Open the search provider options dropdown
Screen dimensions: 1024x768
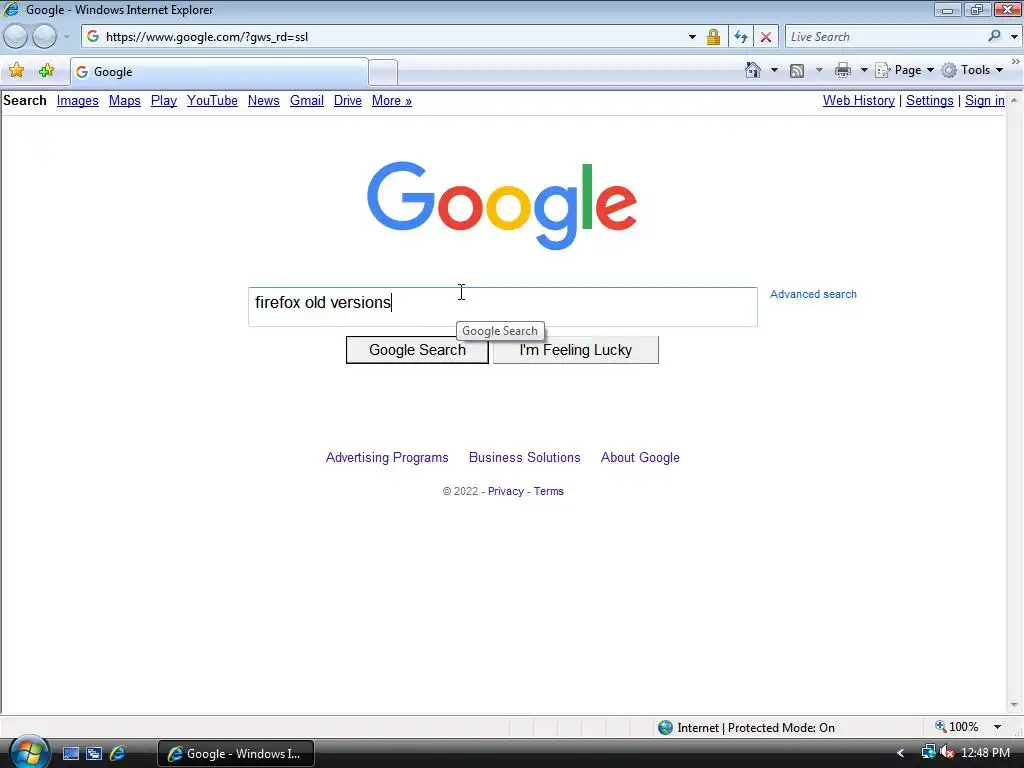point(1014,37)
